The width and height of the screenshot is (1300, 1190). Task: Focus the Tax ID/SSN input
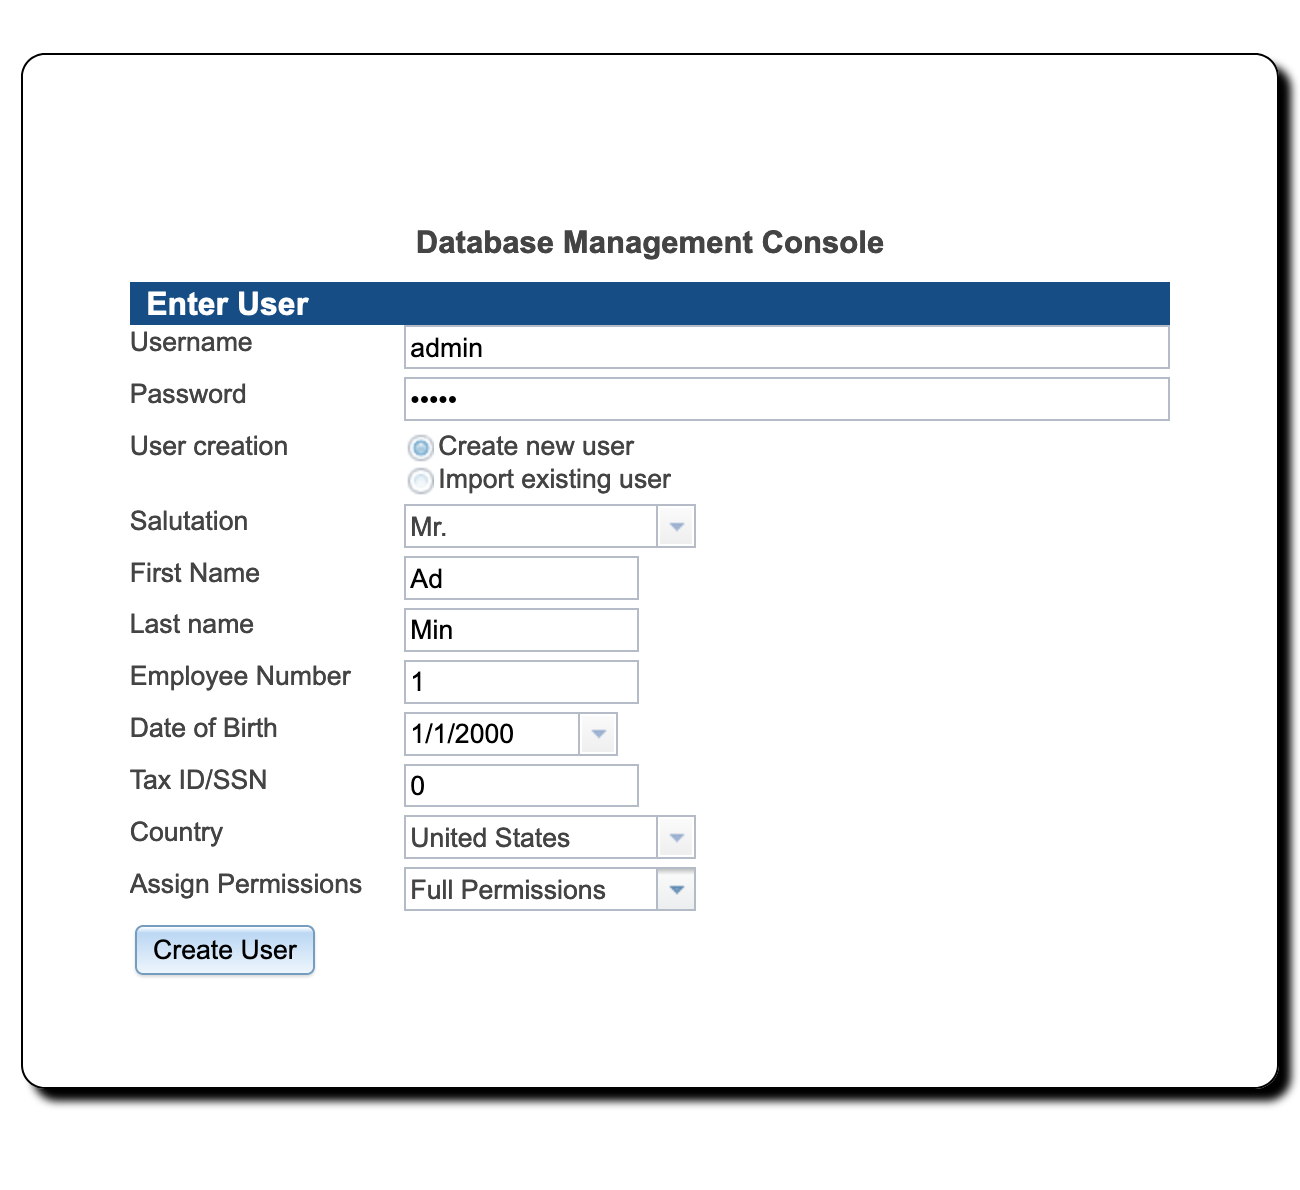pos(521,786)
